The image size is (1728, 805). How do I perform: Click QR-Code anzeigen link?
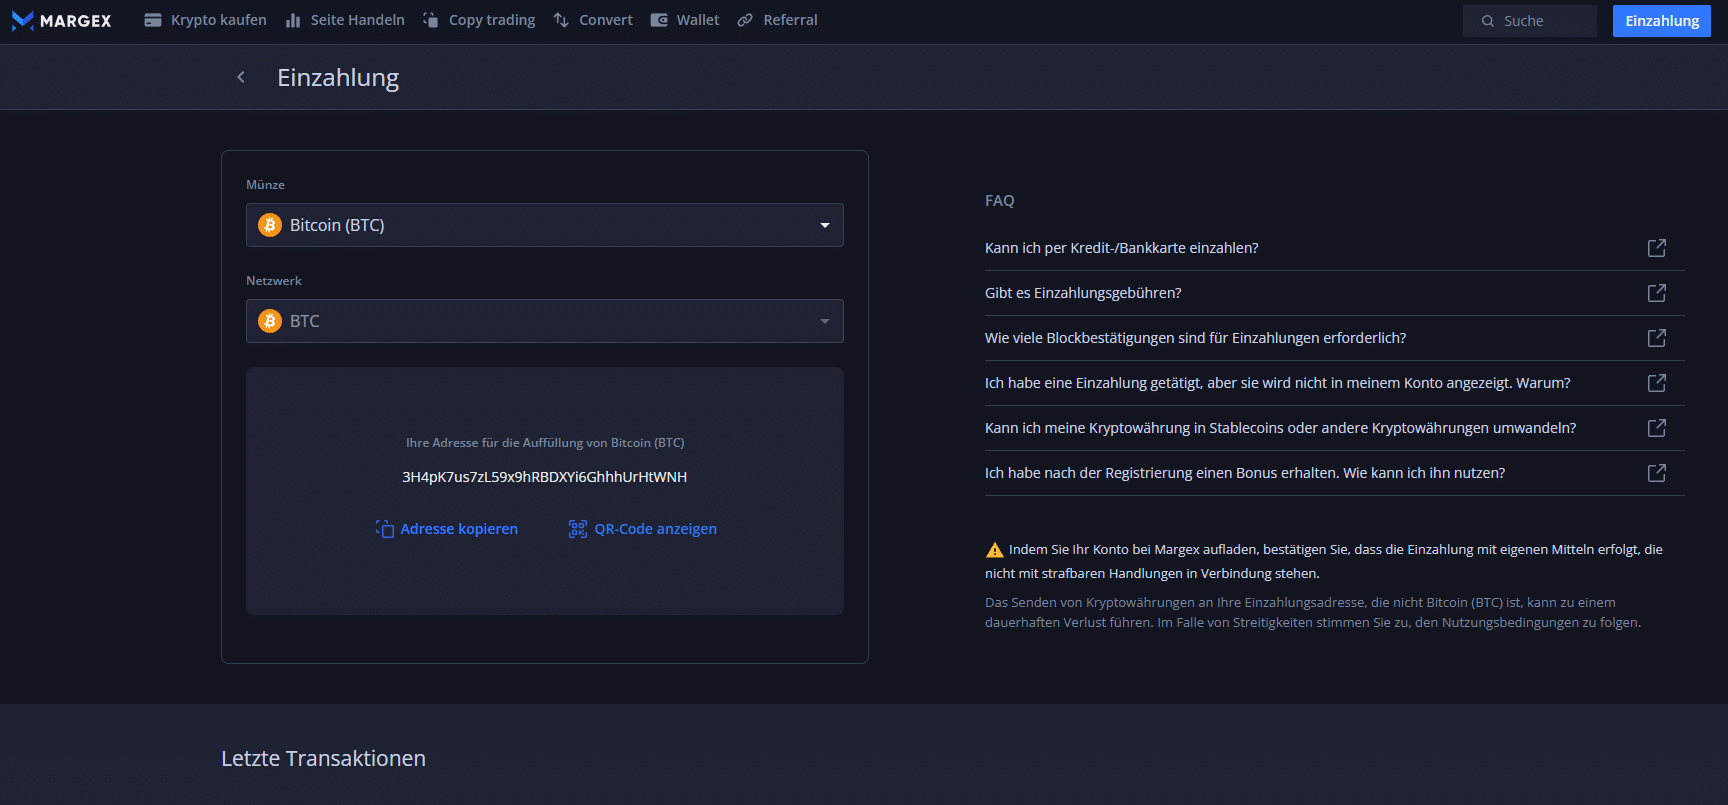point(656,529)
